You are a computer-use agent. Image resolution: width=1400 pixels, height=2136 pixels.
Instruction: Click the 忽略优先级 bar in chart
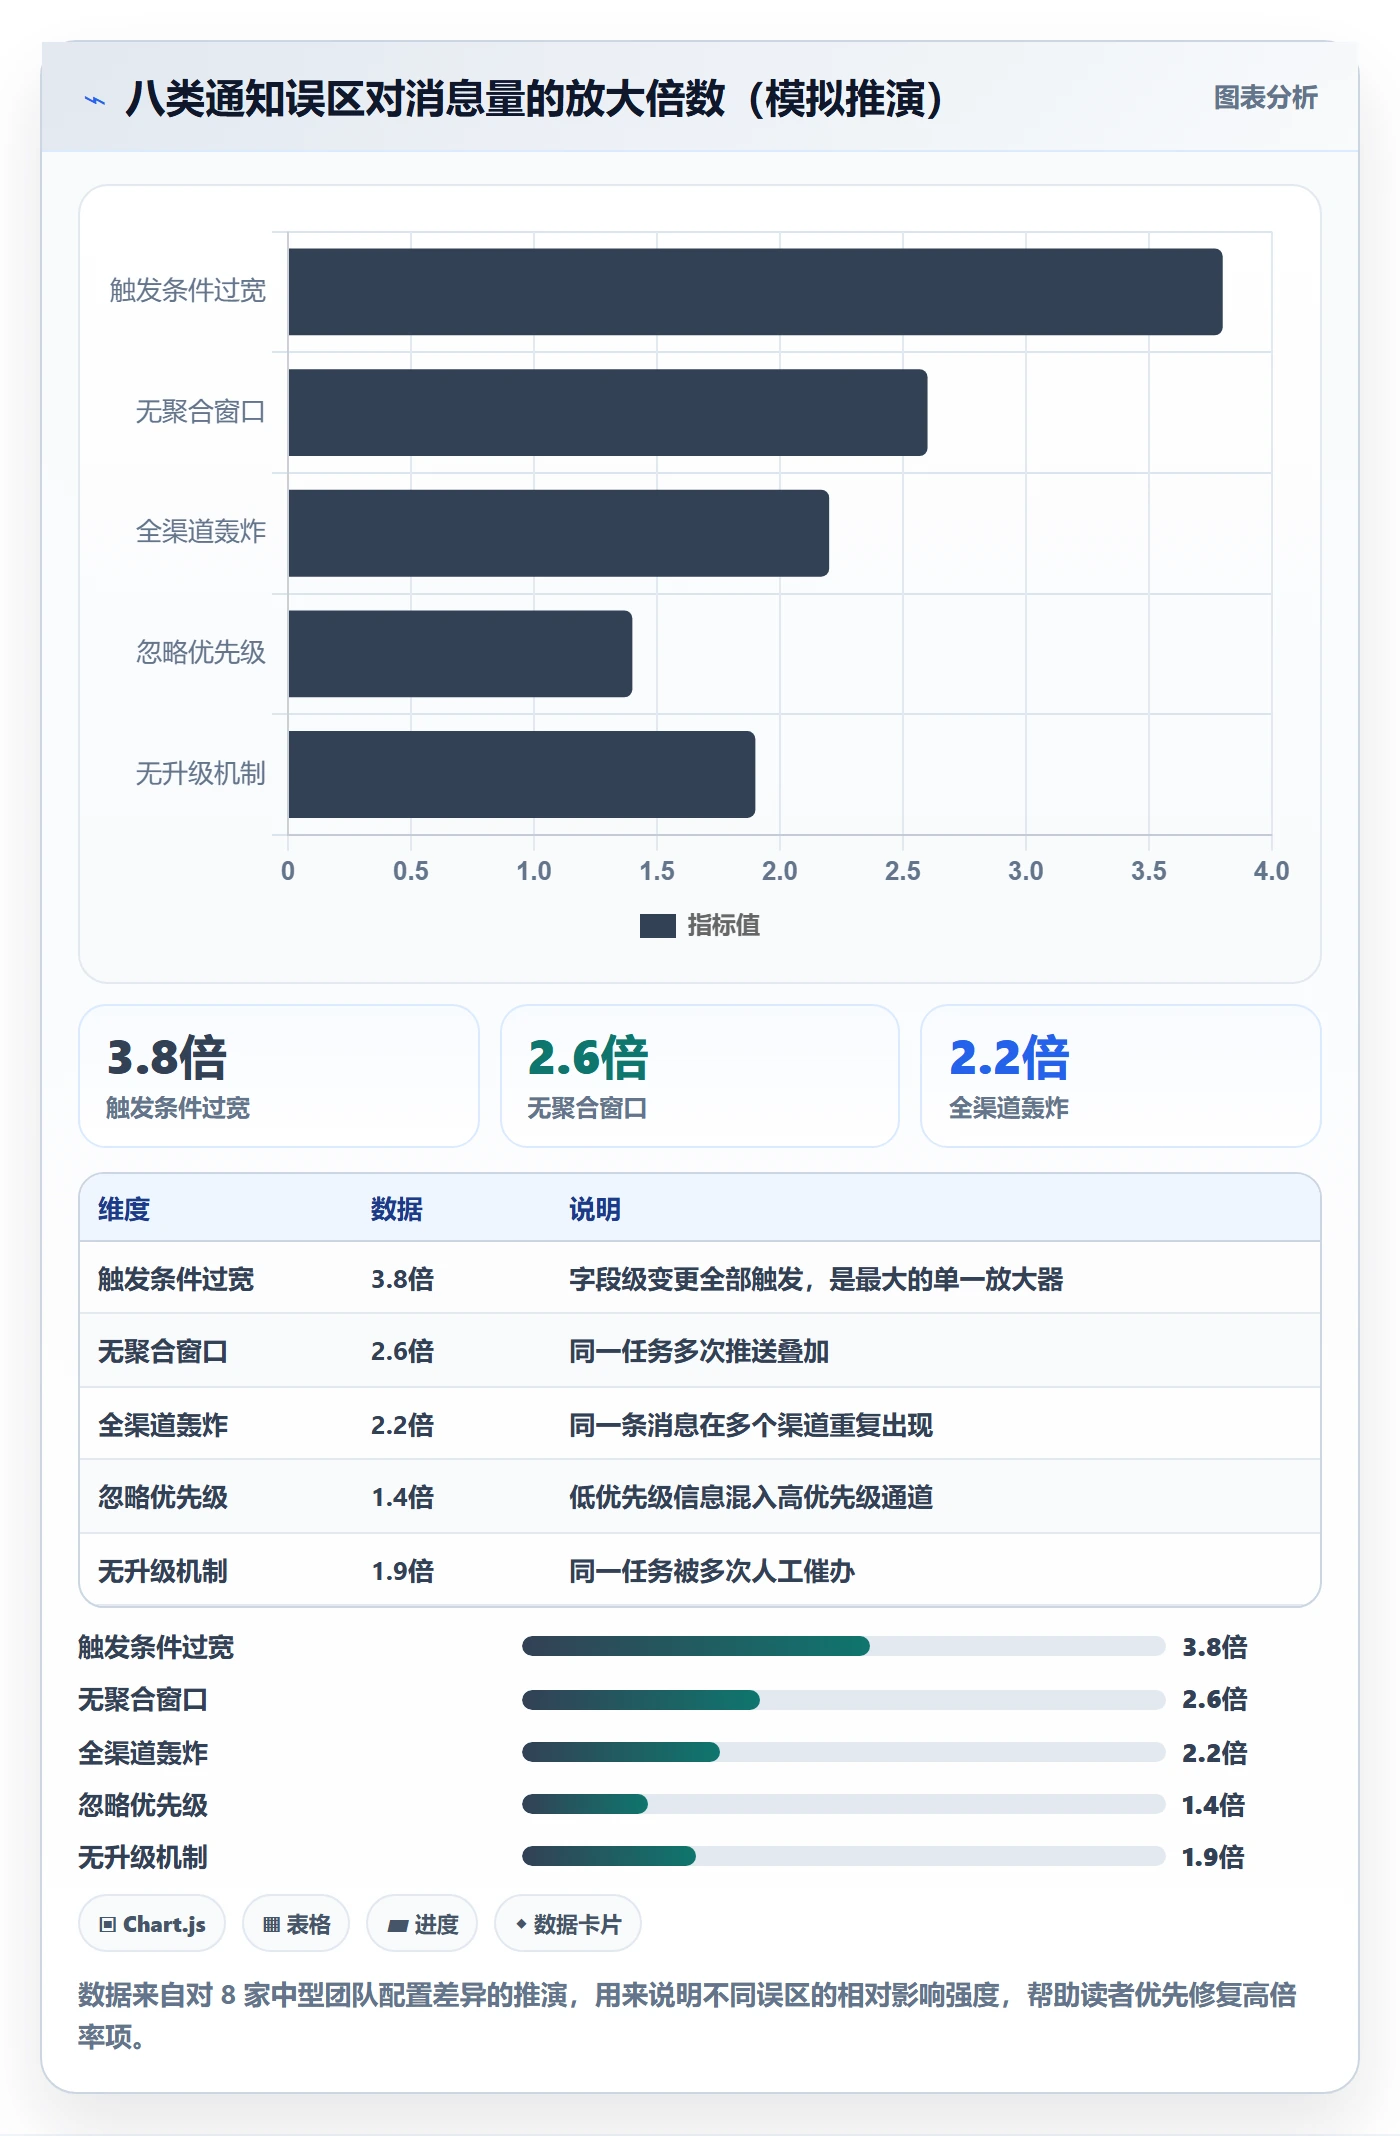pos(460,654)
